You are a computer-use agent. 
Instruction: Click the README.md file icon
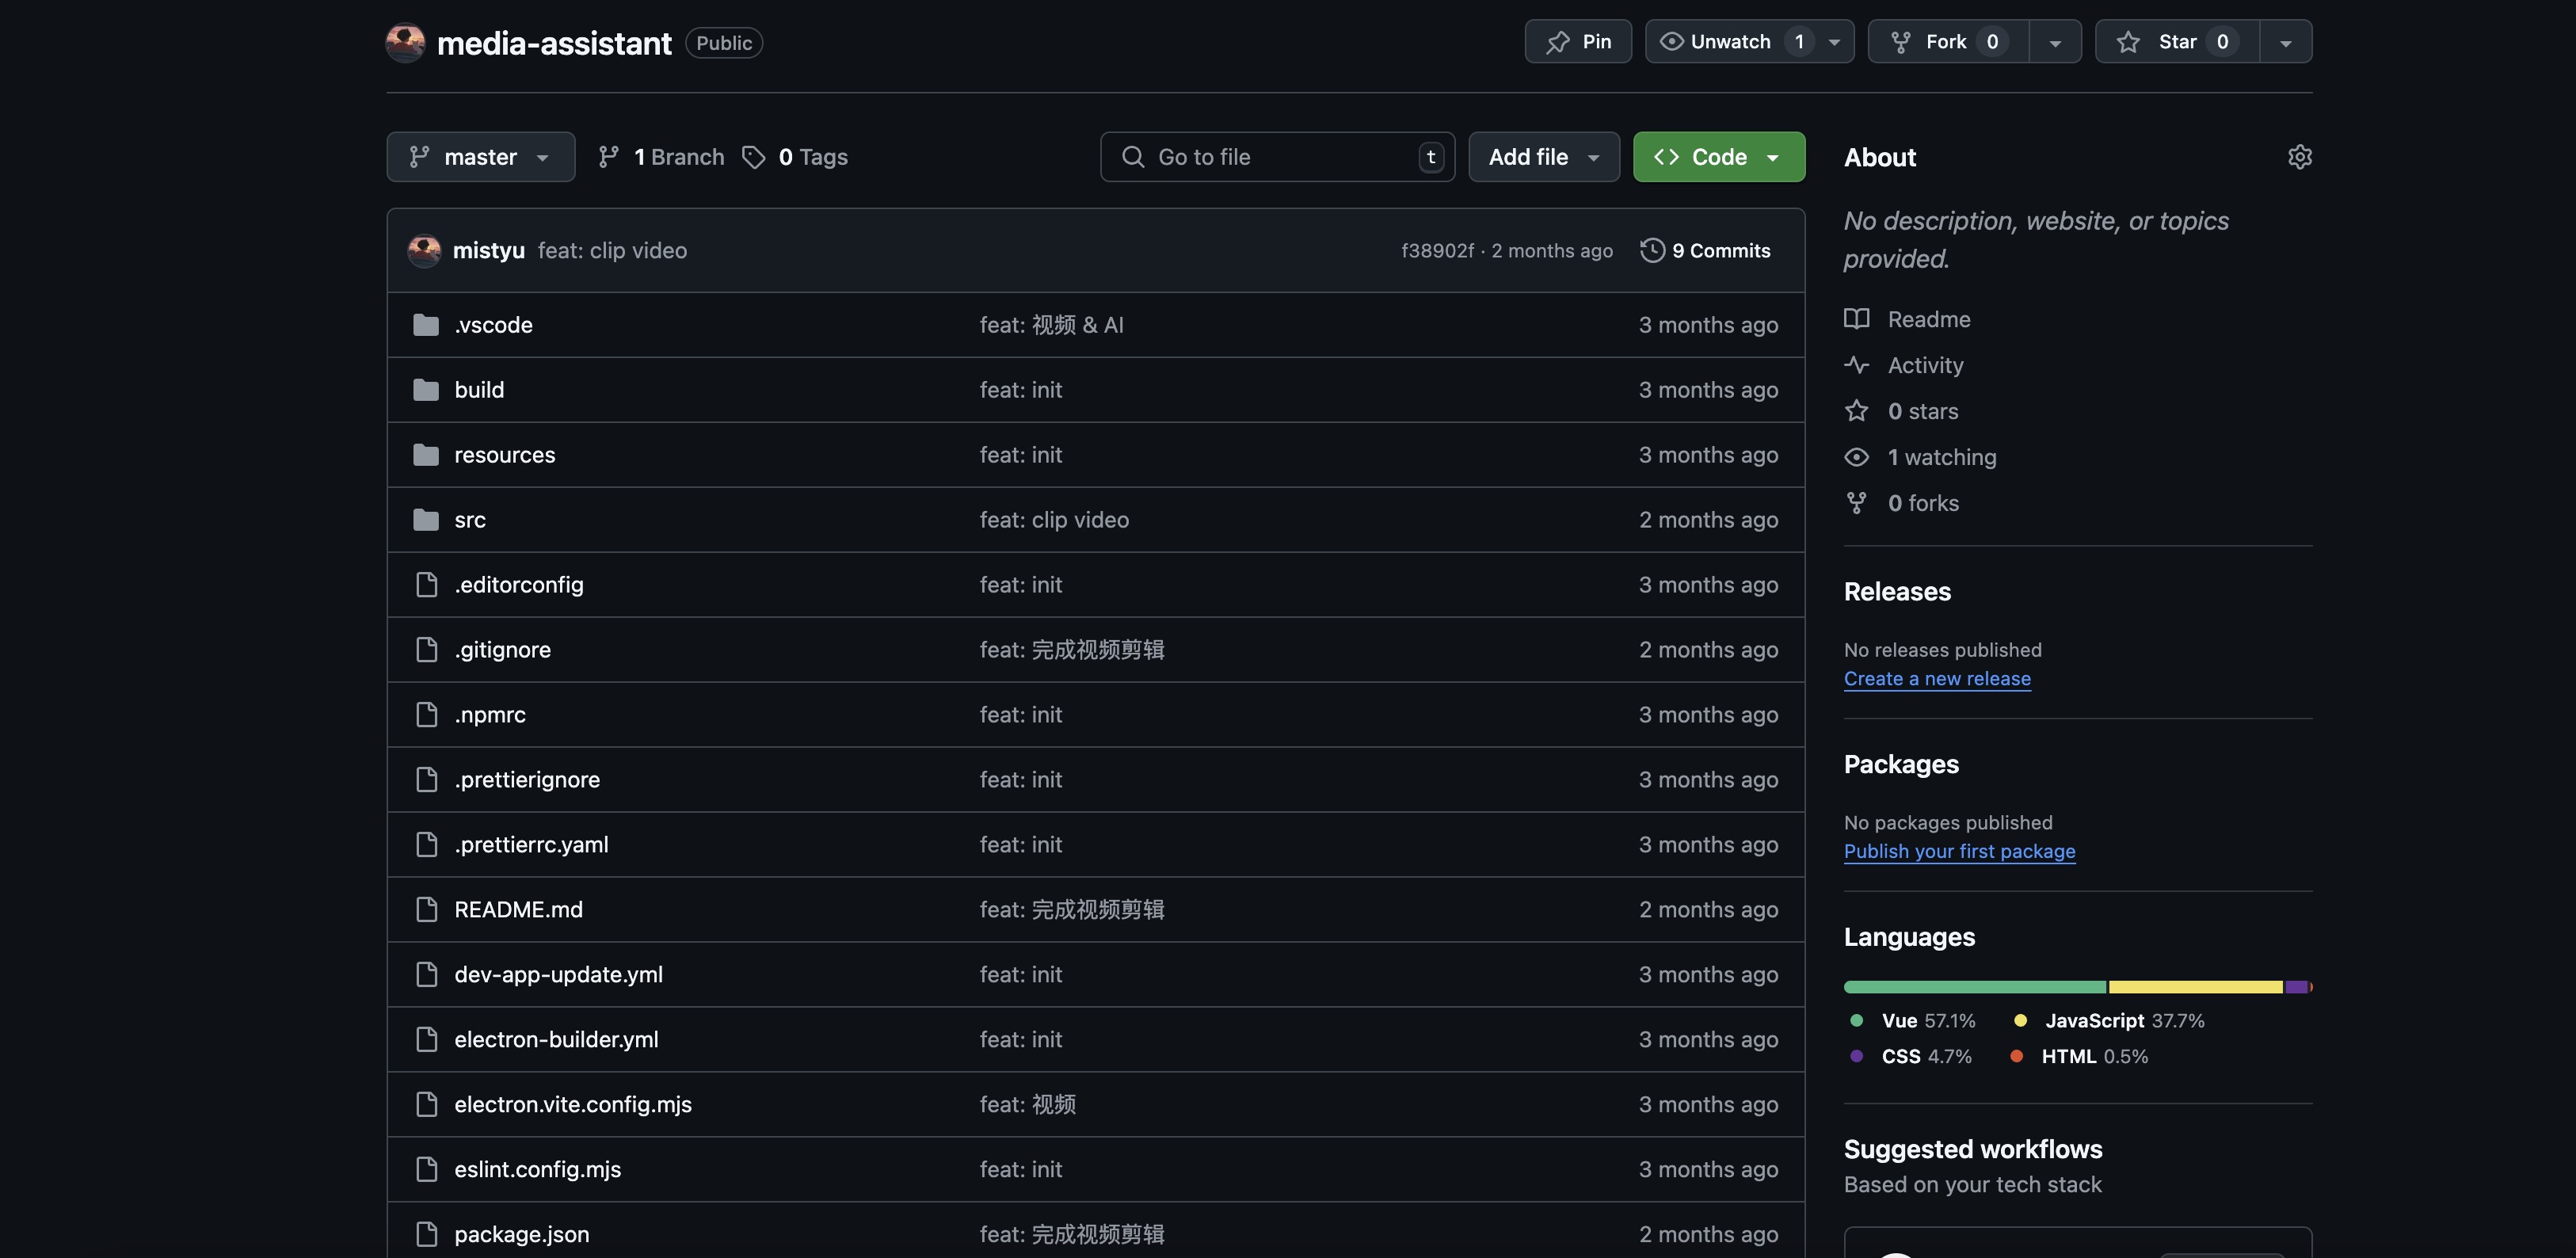pos(426,910)
